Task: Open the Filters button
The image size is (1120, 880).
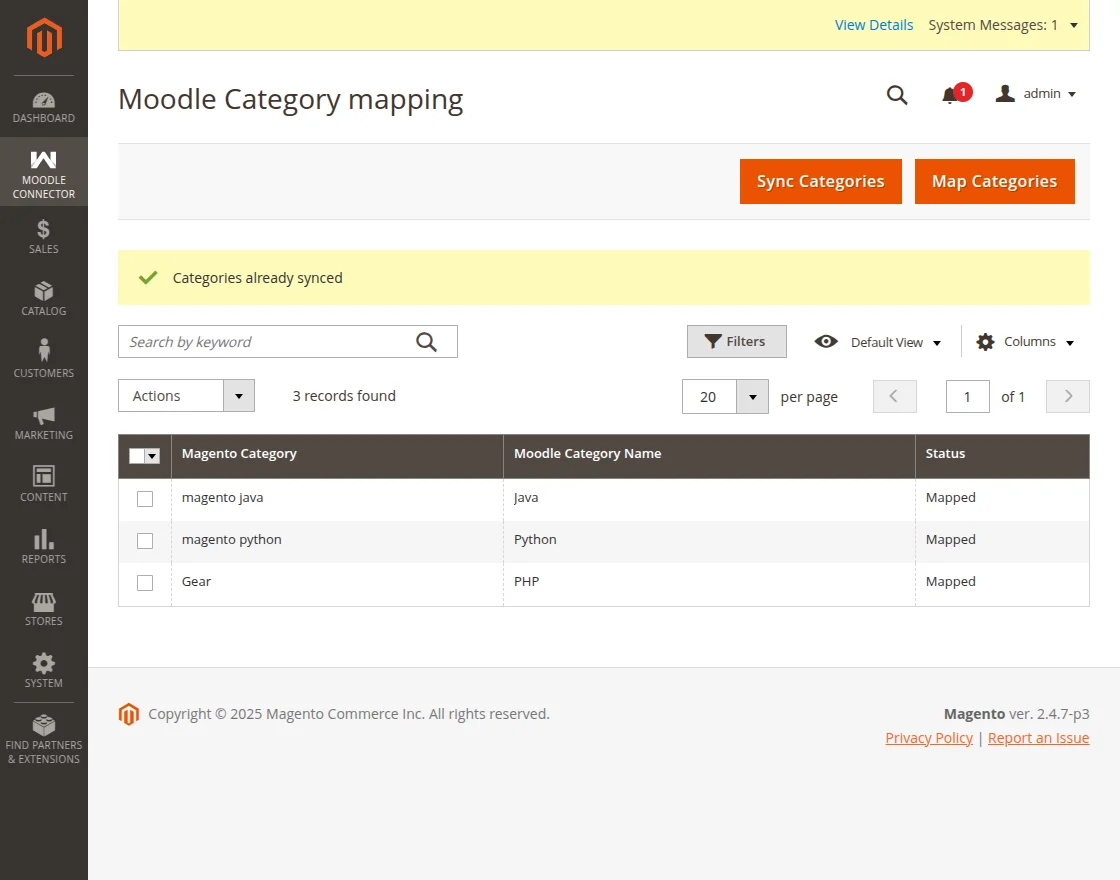Action: coord(736,341)
